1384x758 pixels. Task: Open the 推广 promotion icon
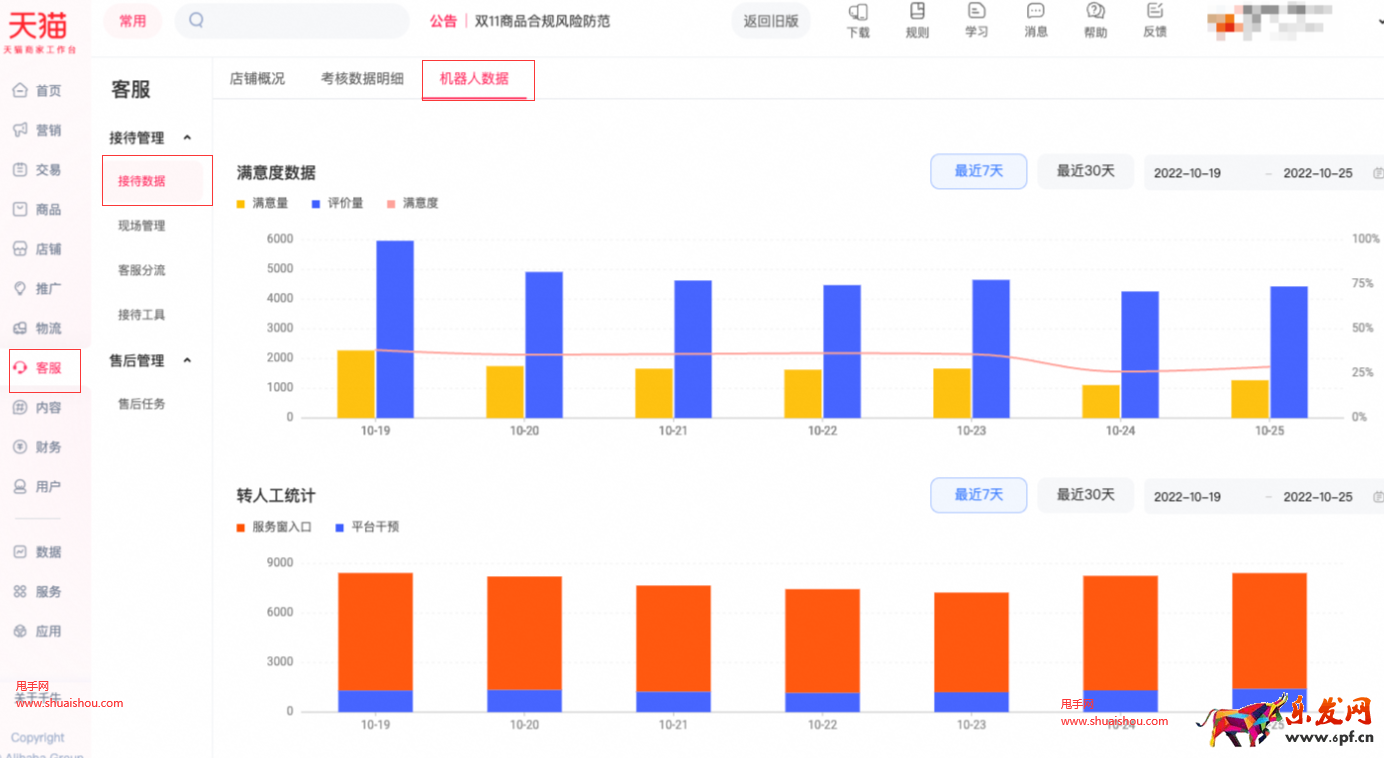[x=19, y=288]
